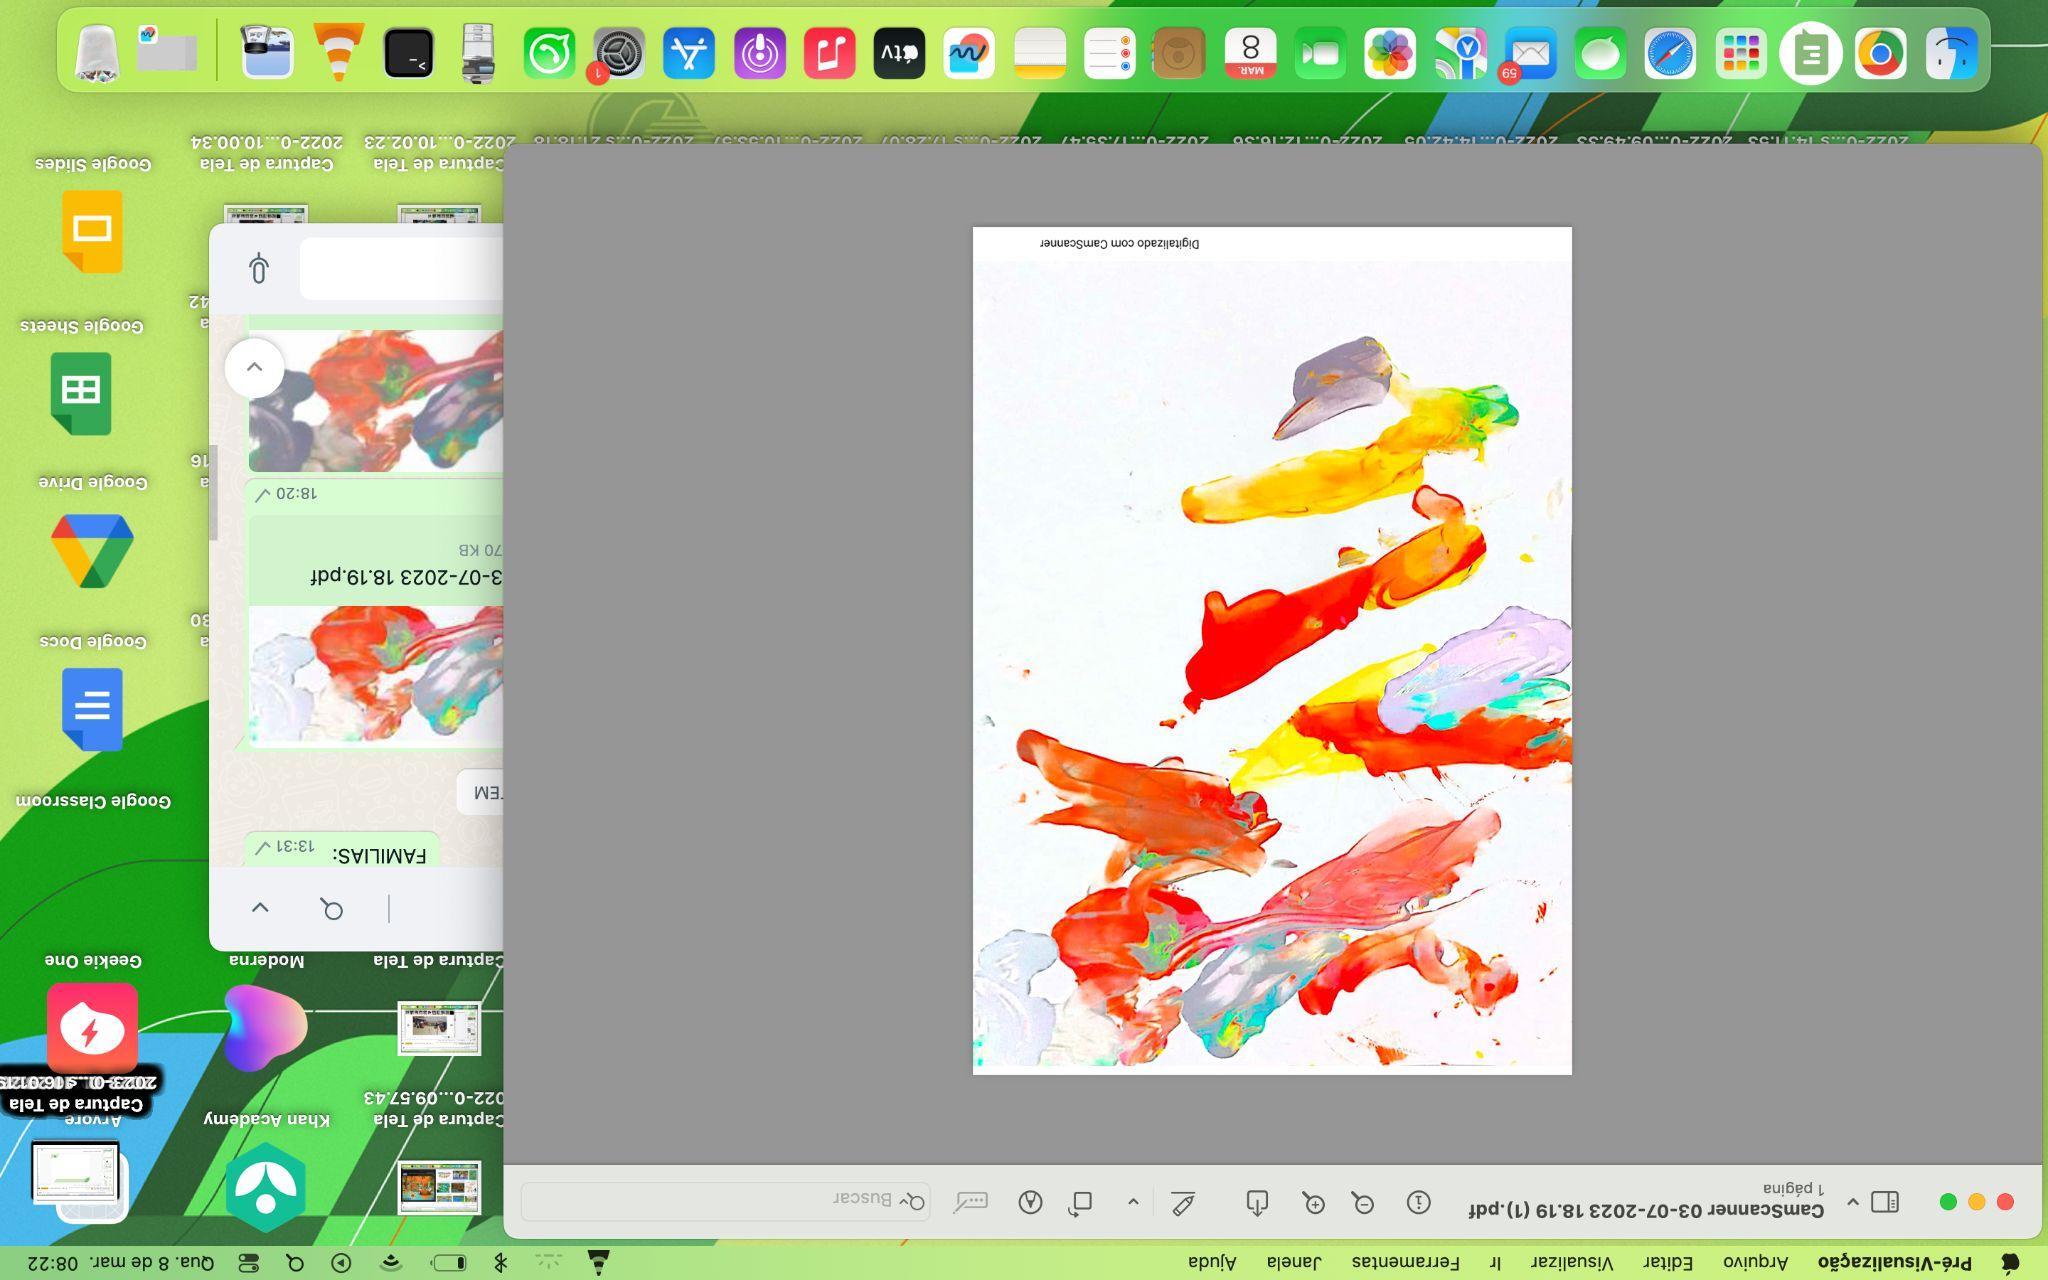Screen dimensions: 2048x1280
Task: Click the chat scroll-down round chevron button
Action: pos(254,367)
